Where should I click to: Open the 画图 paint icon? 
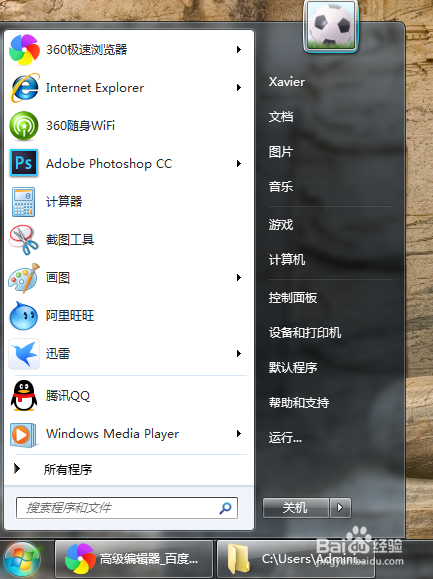[24, 278]
